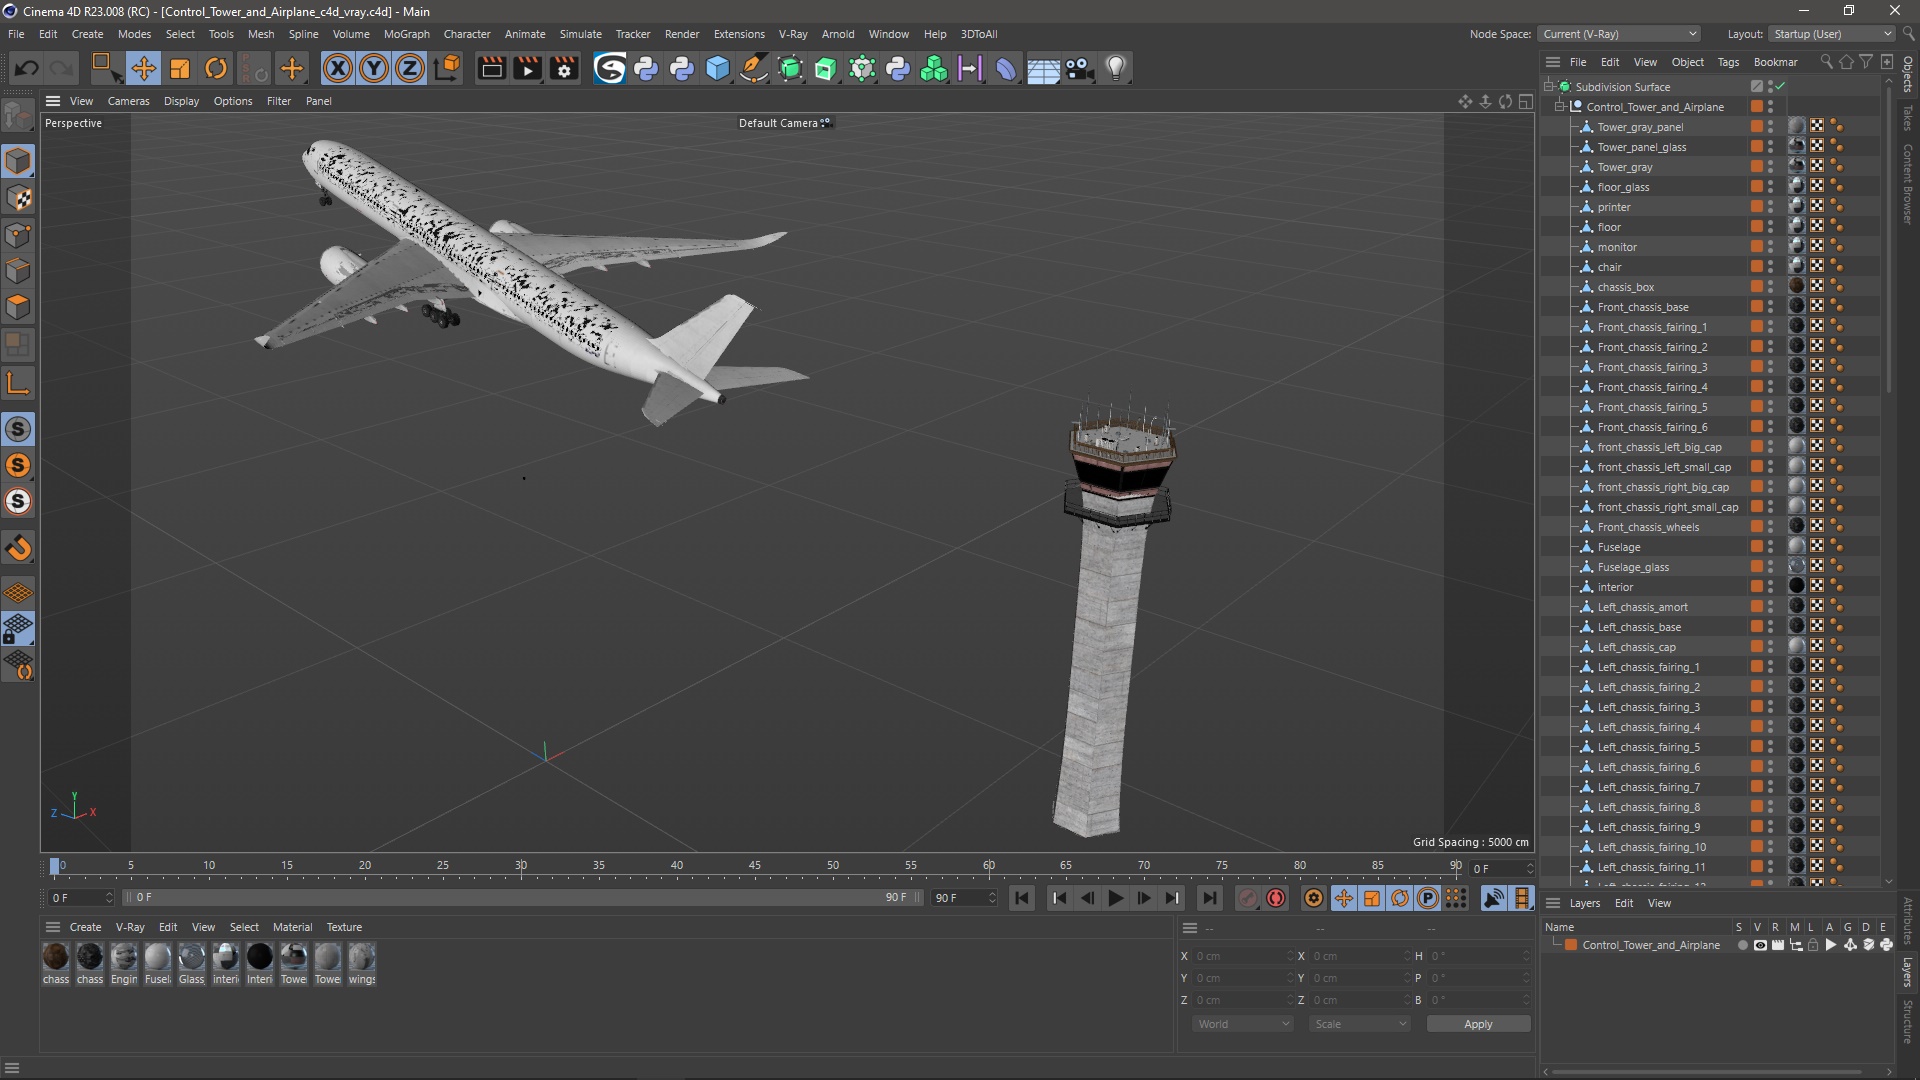Click the Undo arrow icon
Viewport: 1920px width, 1080px height.
point(27,68)
